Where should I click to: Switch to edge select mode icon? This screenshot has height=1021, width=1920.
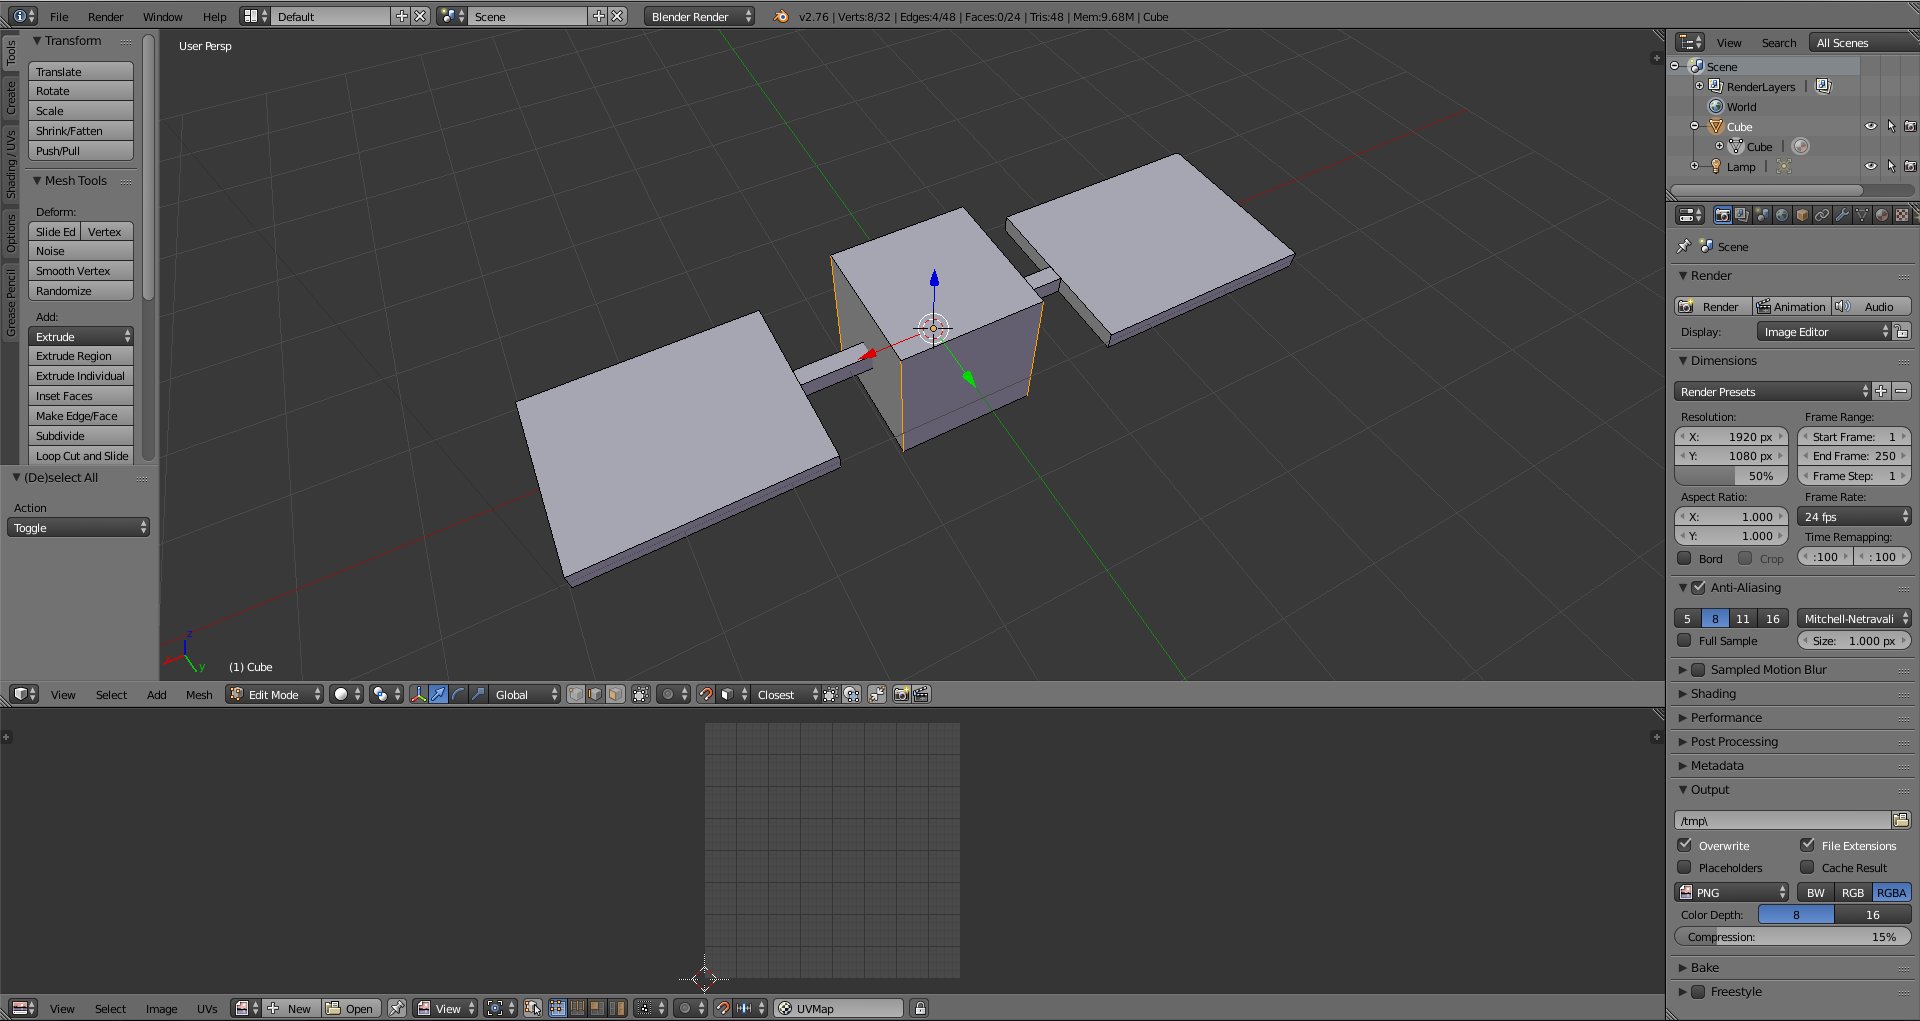(x=596, y=694)
